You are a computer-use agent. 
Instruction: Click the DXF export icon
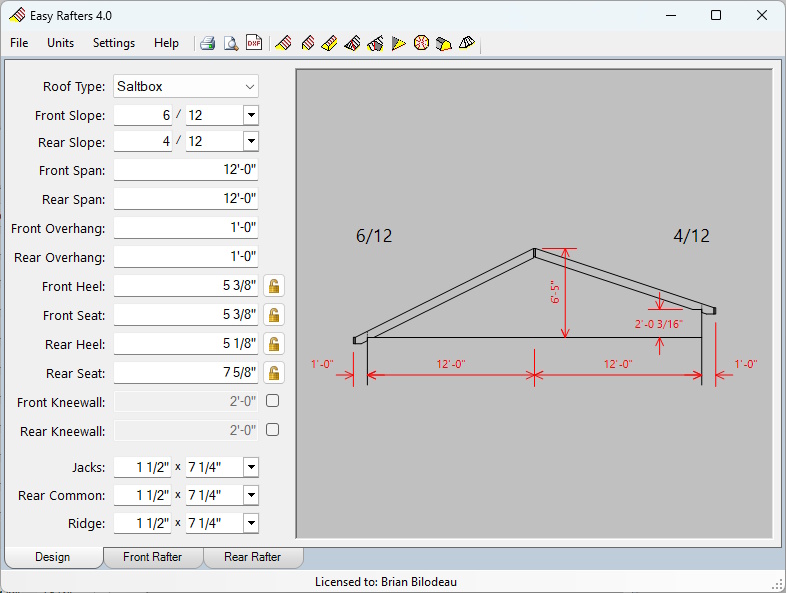click(x=254, y=43)
